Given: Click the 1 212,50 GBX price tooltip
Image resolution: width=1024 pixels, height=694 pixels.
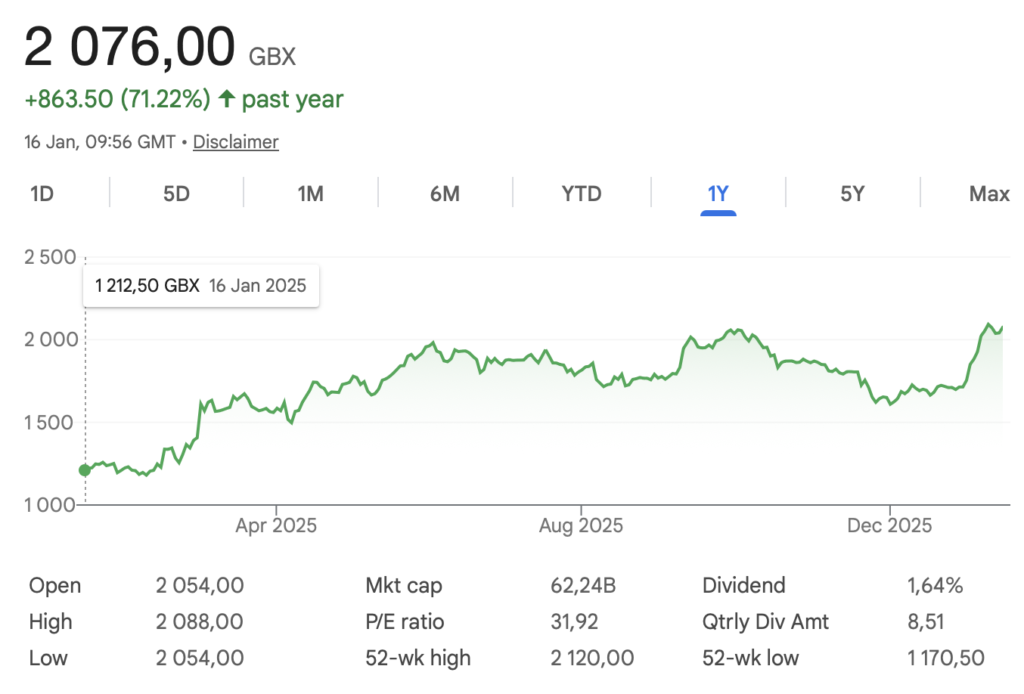Looking at the screenshot, I should pyautogui.click(x=200, y=286).
